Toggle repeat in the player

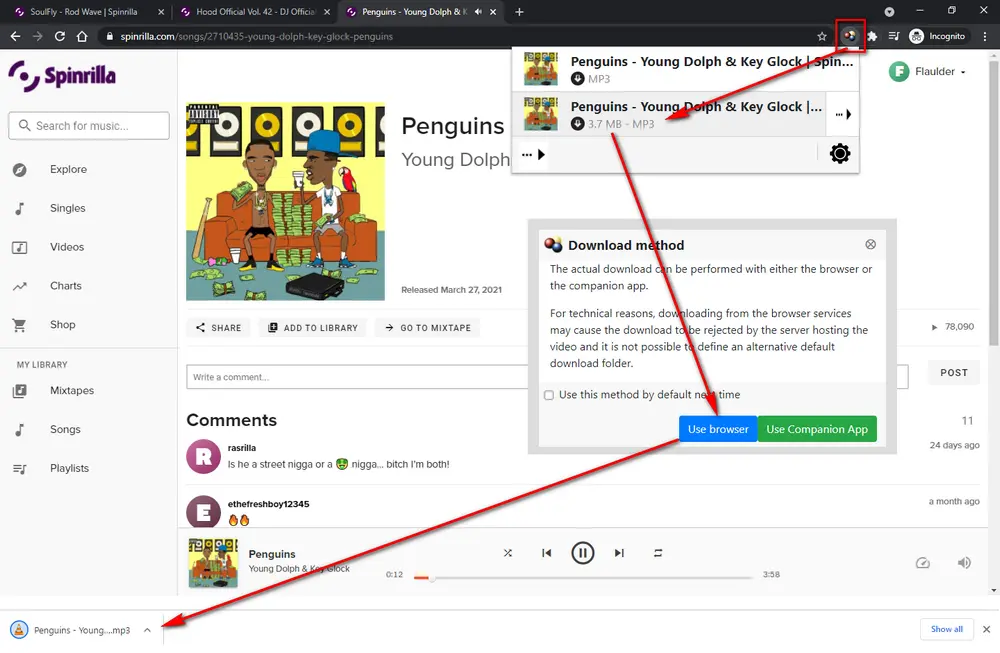pyautogui.click(x=658, y=553)
